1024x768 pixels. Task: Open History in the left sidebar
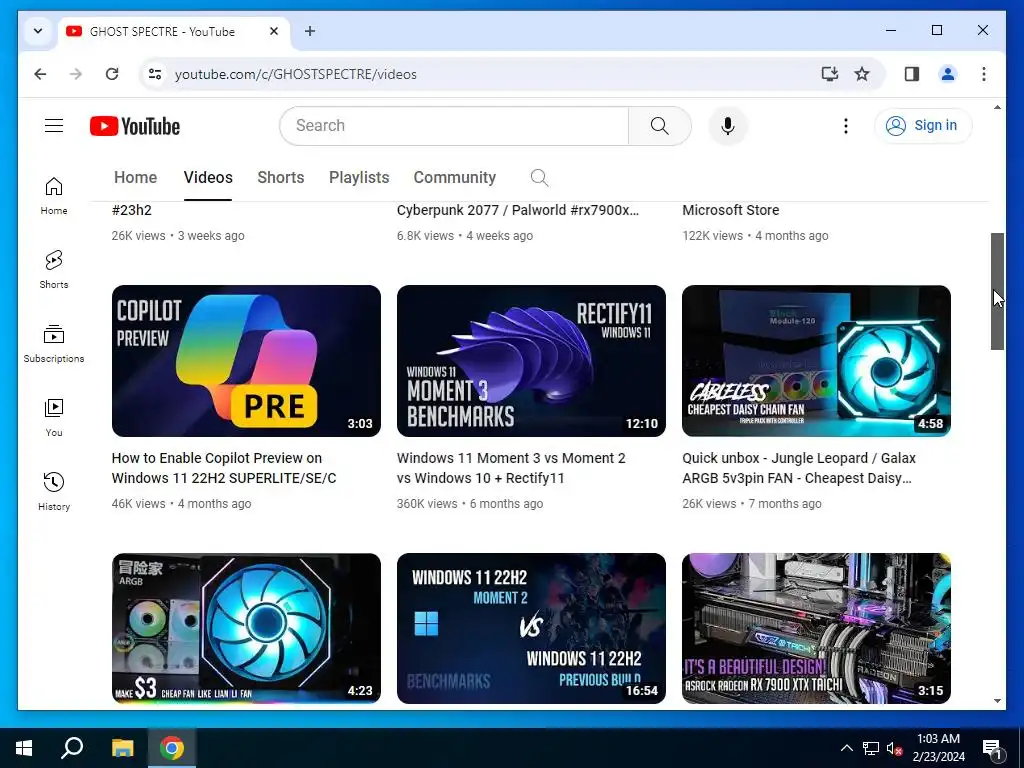54,492
